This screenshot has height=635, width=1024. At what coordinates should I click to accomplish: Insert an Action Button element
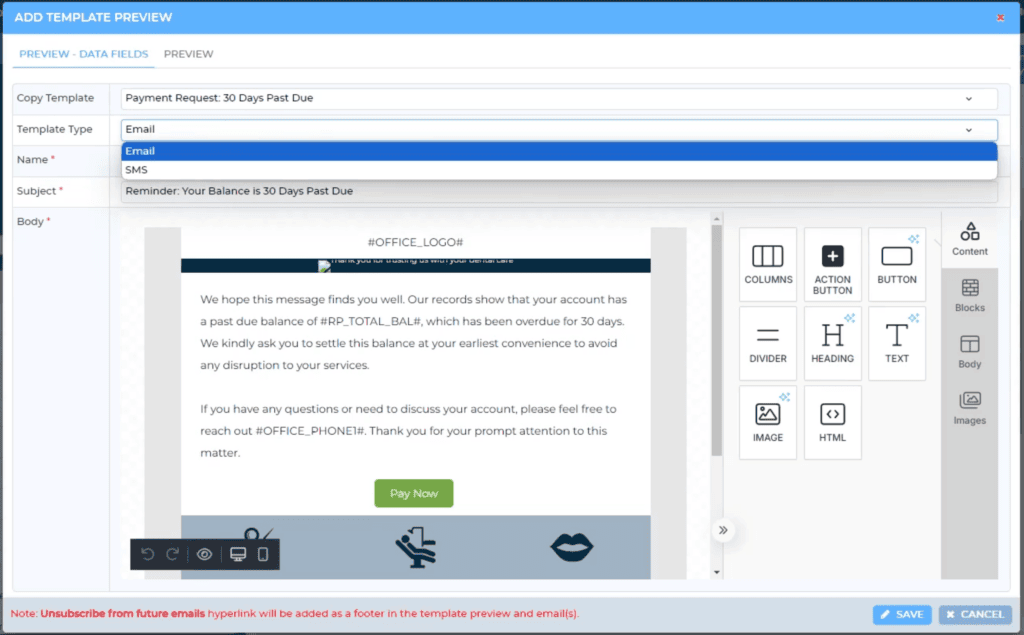coord(832,264)
